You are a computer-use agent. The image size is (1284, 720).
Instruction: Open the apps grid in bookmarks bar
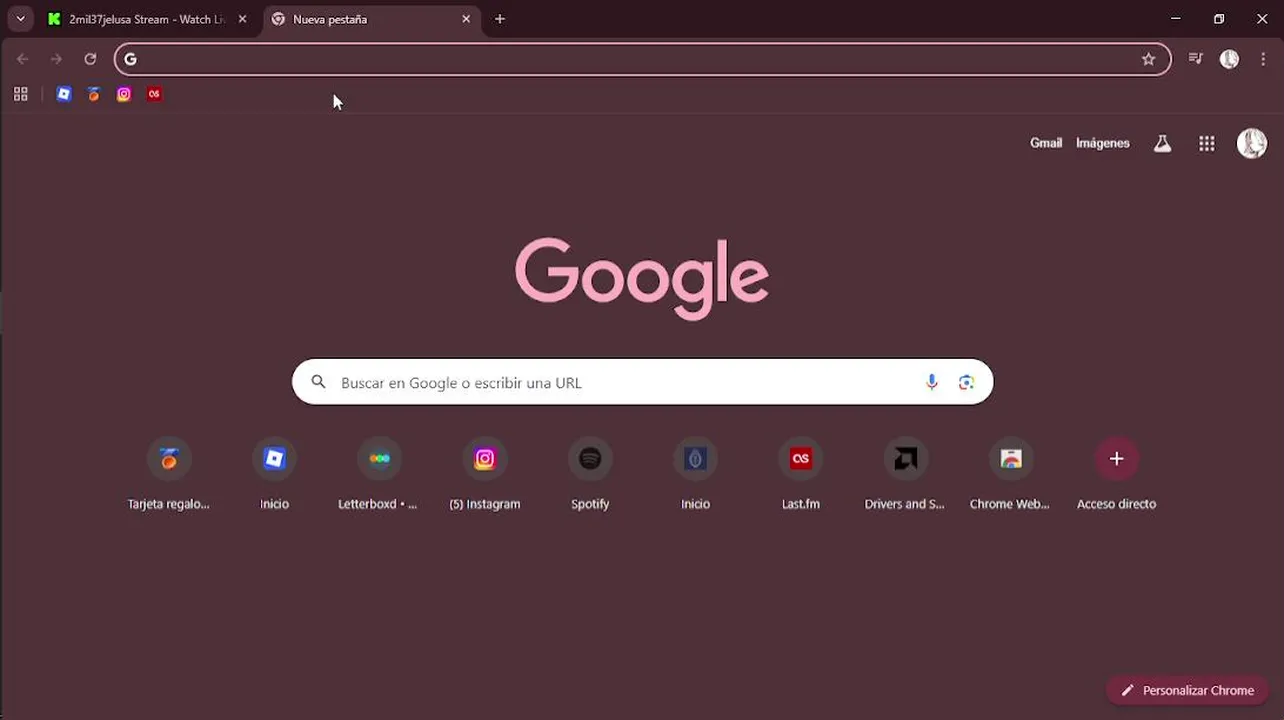coord(20,94)
